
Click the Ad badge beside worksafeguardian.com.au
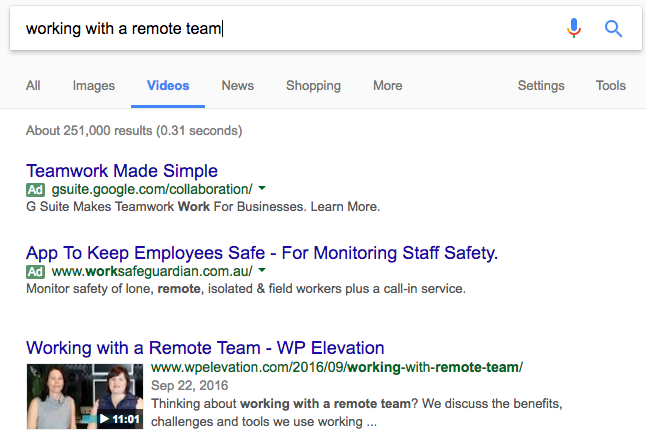(35, 272)
